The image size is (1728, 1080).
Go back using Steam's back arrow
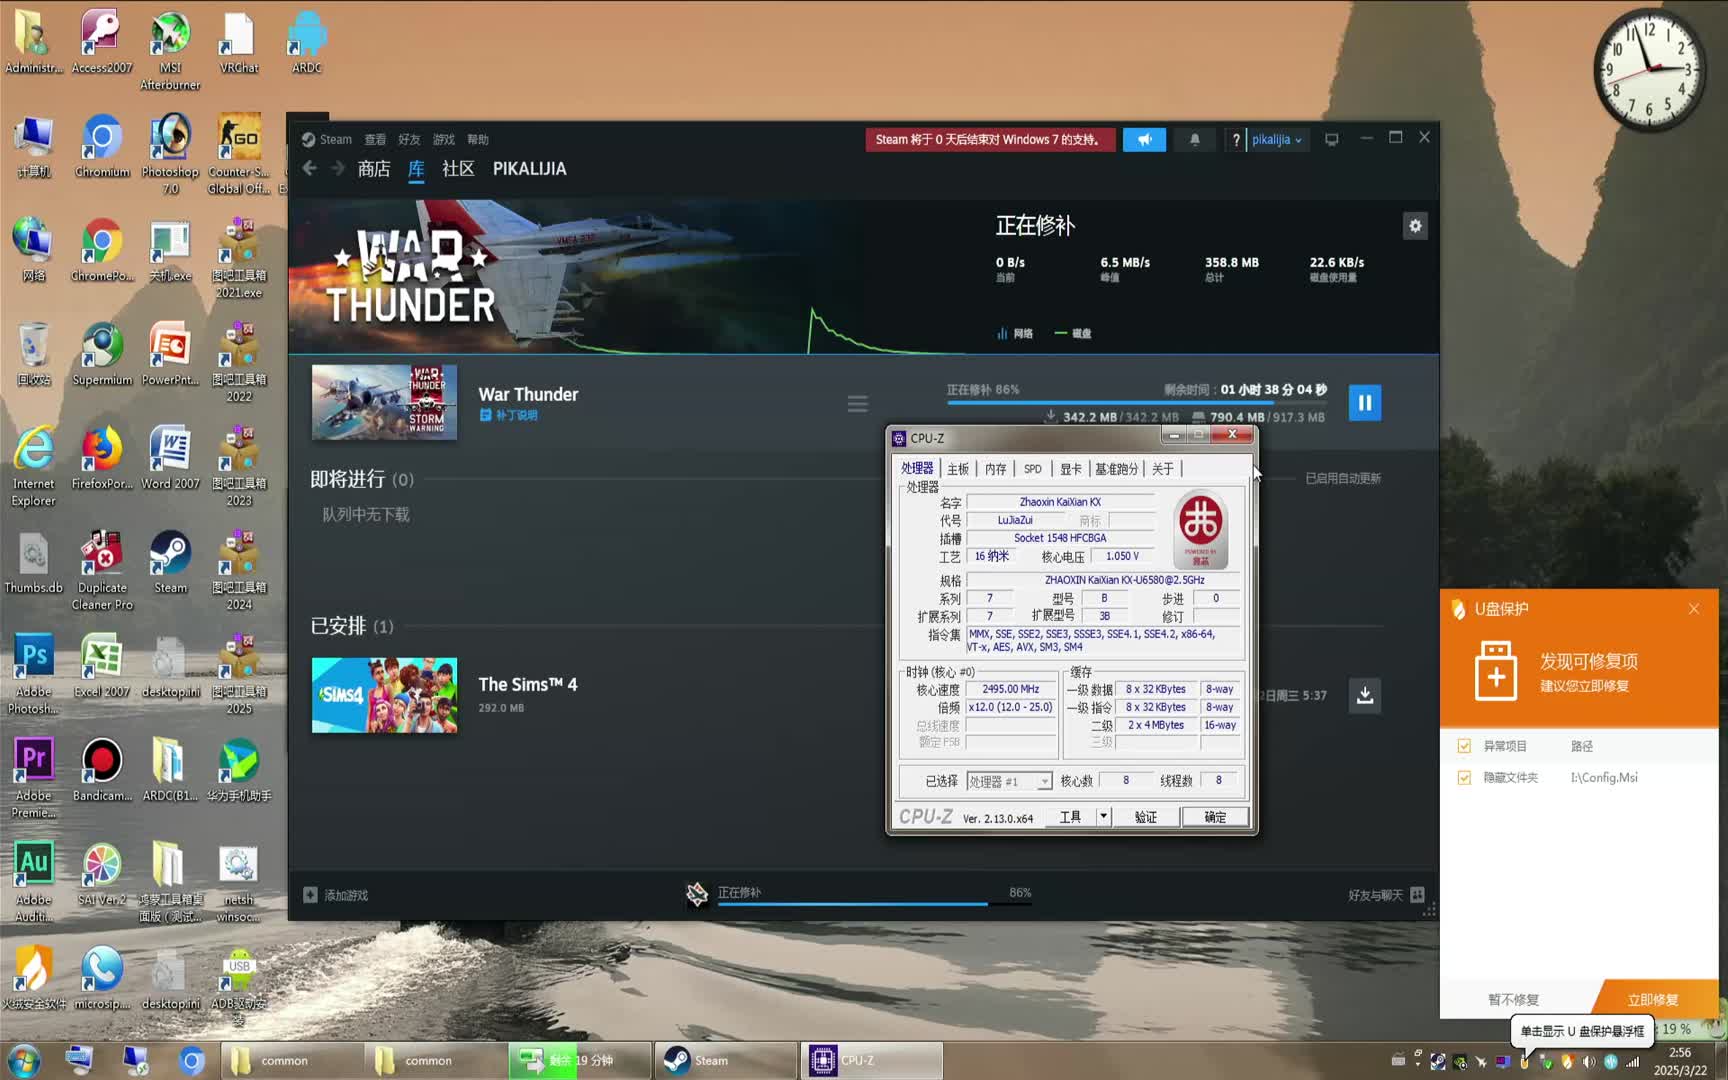[x=310, y=169]
